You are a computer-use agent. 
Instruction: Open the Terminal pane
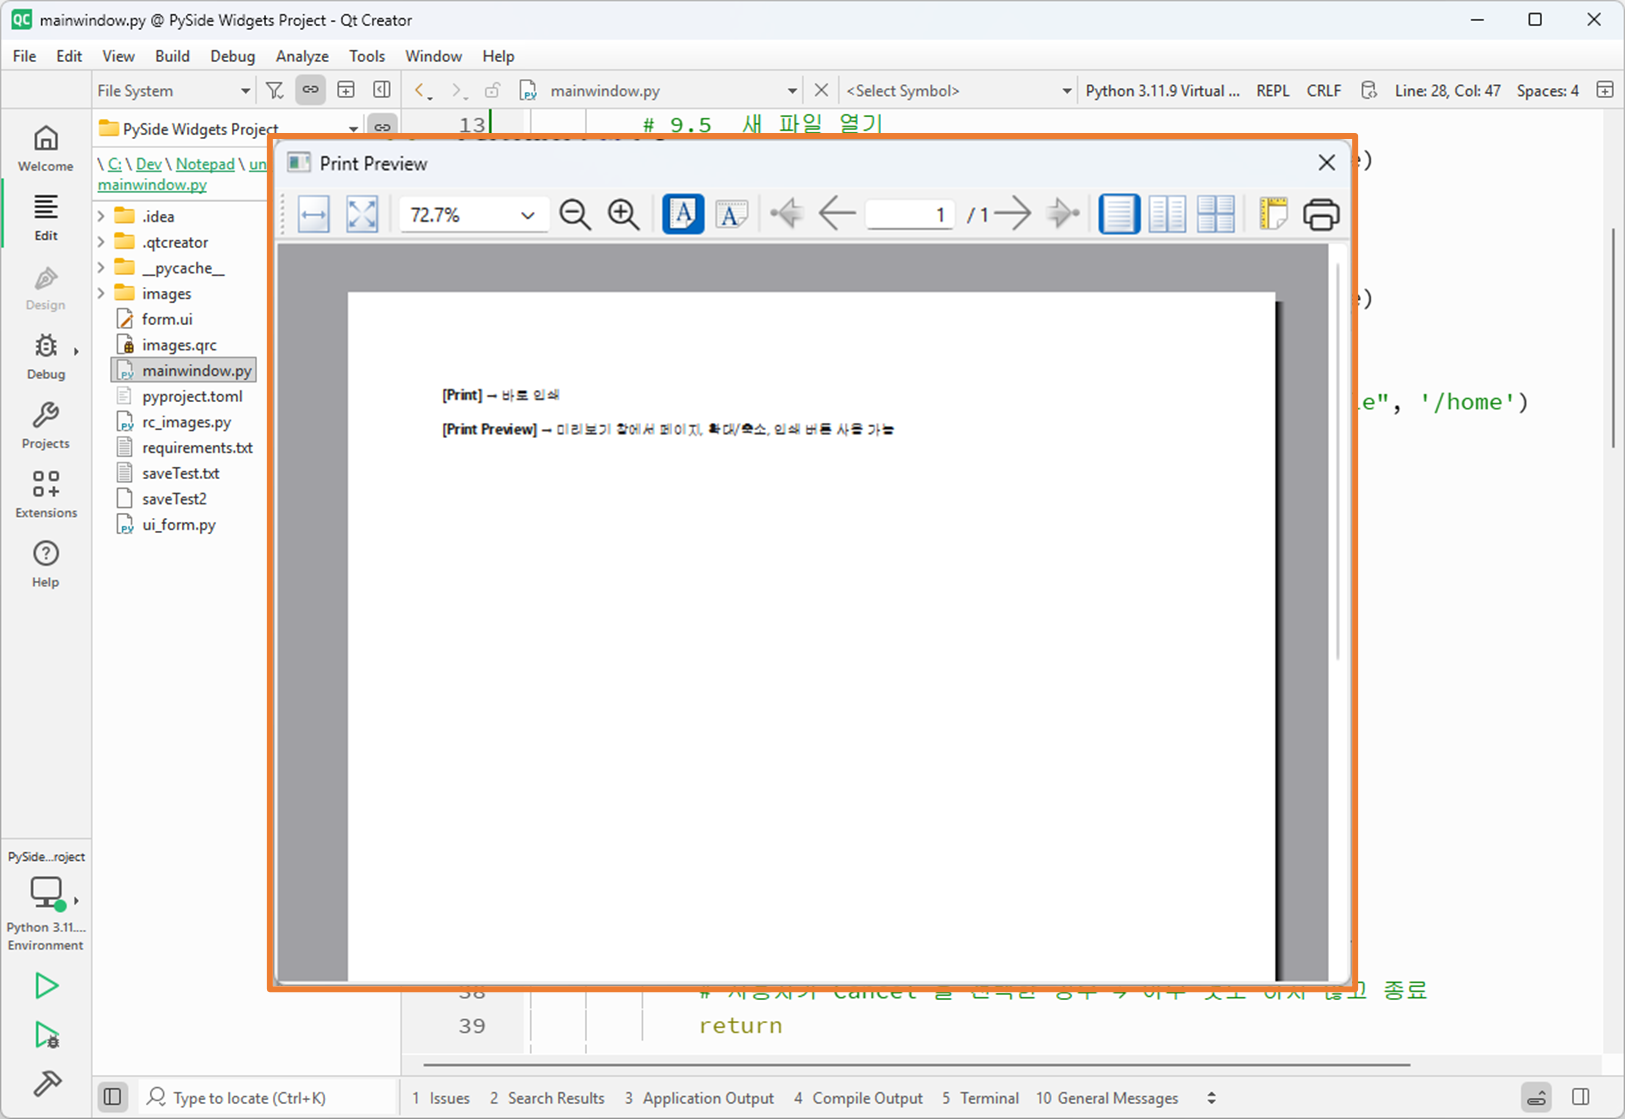coord(980,1098)
